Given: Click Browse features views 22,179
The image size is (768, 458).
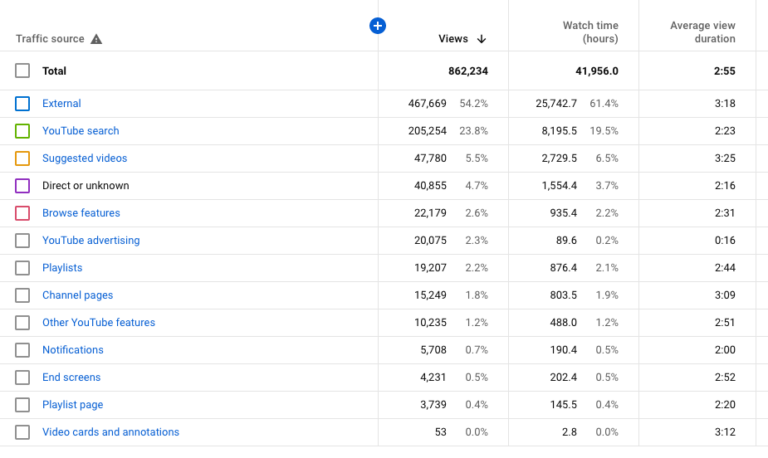Looking at the screenshot, I should [x=430, y=213].
